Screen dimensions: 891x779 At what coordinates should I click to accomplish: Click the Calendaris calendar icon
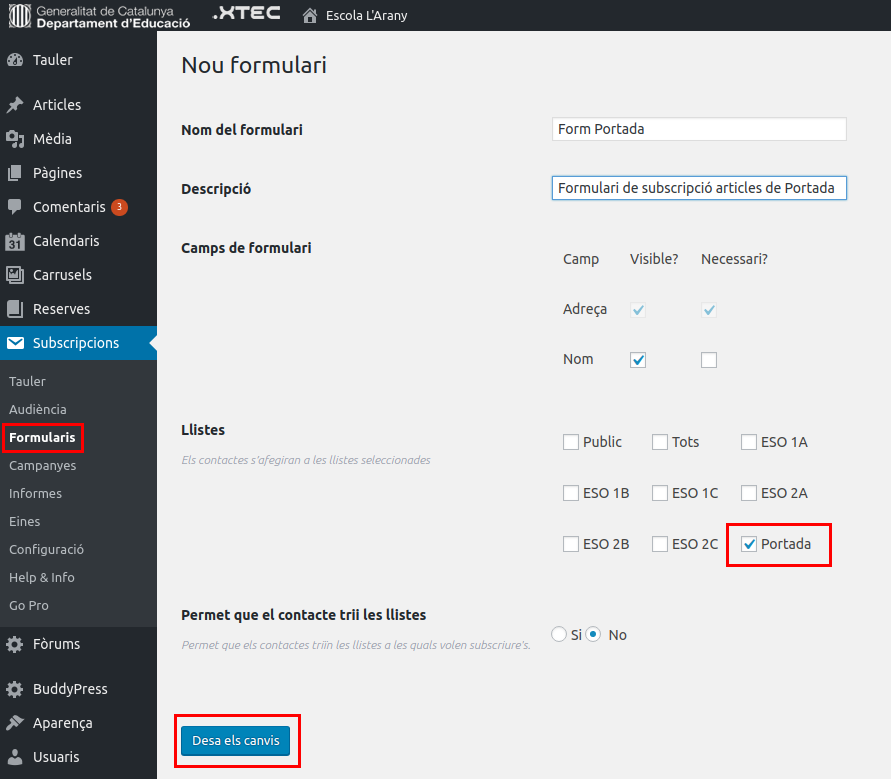pyautogui.click(x=15, y=241)
